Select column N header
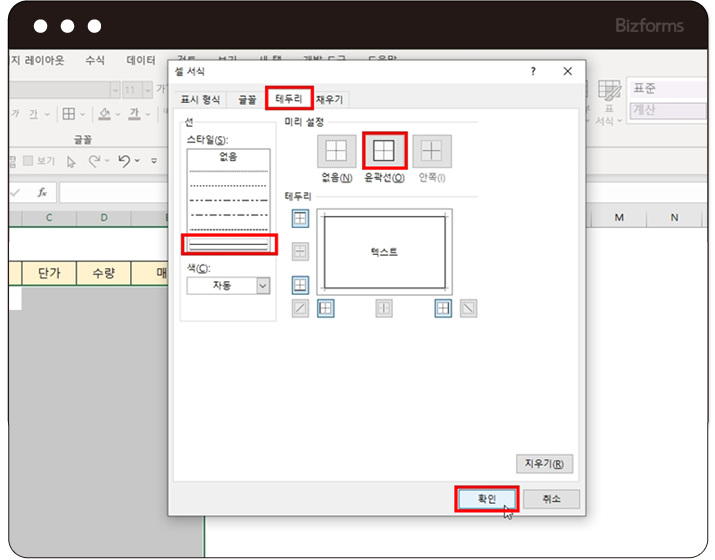Viewport: 715px width, 560px height. point(674,218)
